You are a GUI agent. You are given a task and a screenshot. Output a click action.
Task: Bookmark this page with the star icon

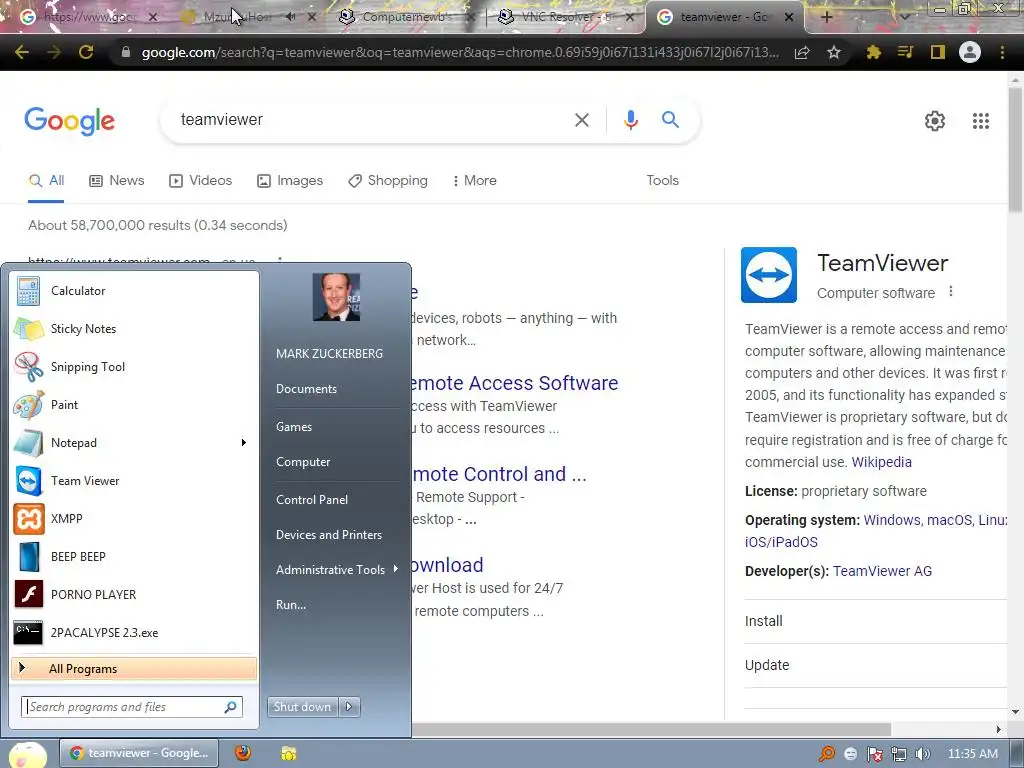[x=834, y=52]
